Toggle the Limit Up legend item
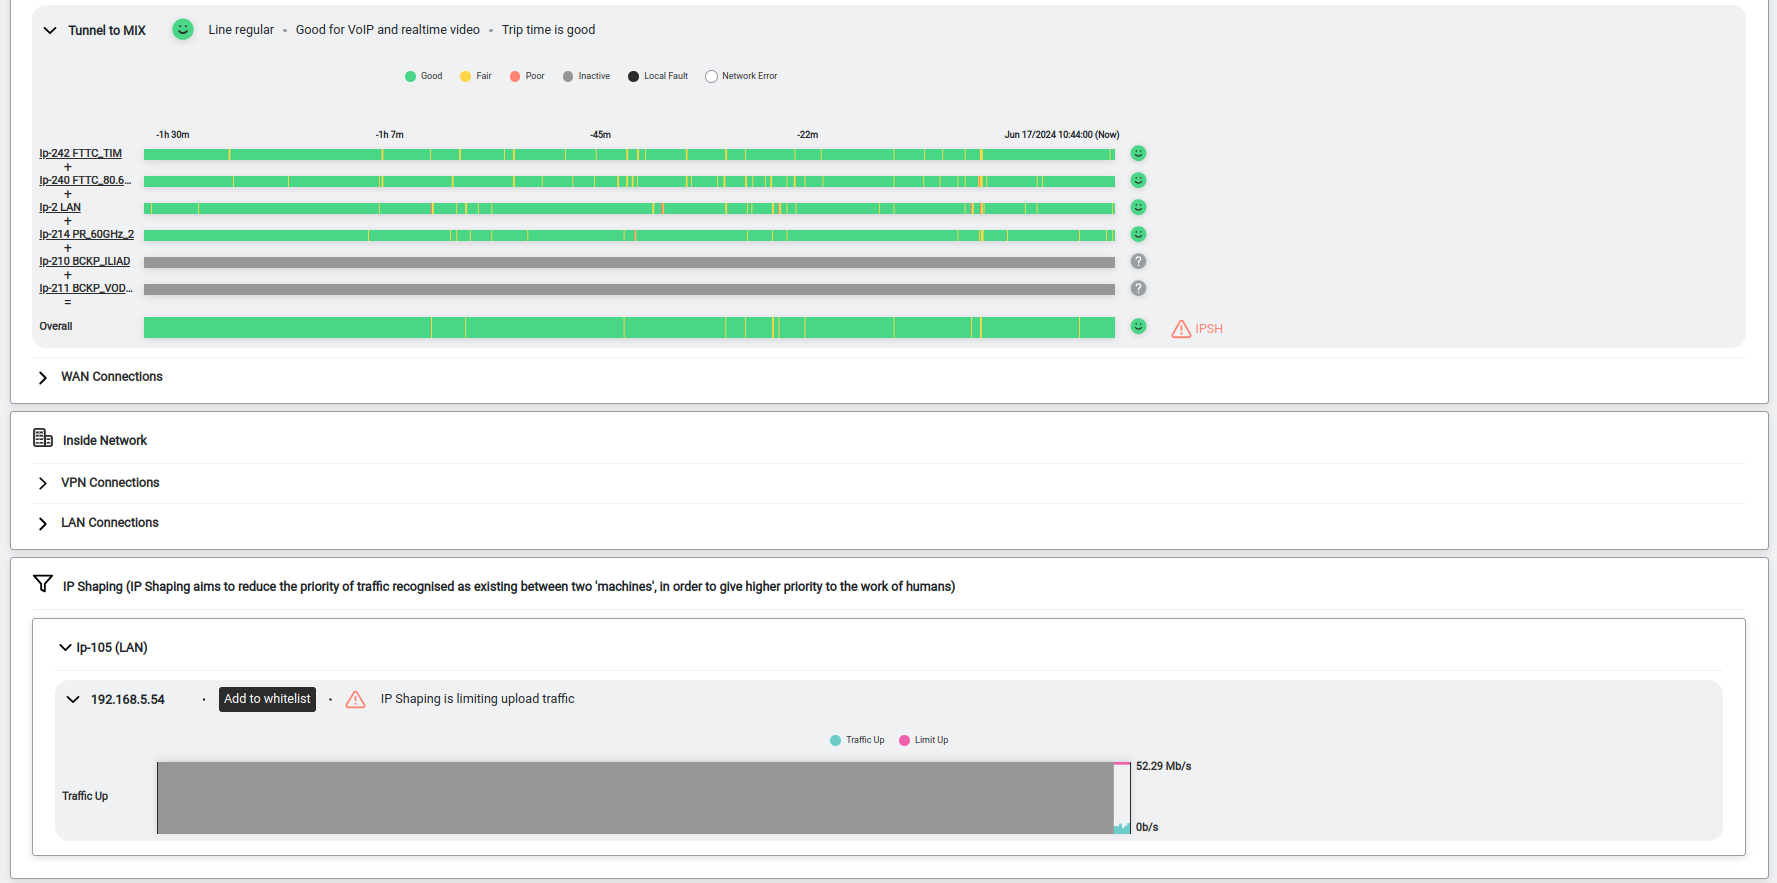The width and height of the screenshot is (1777, 883). 924,740
